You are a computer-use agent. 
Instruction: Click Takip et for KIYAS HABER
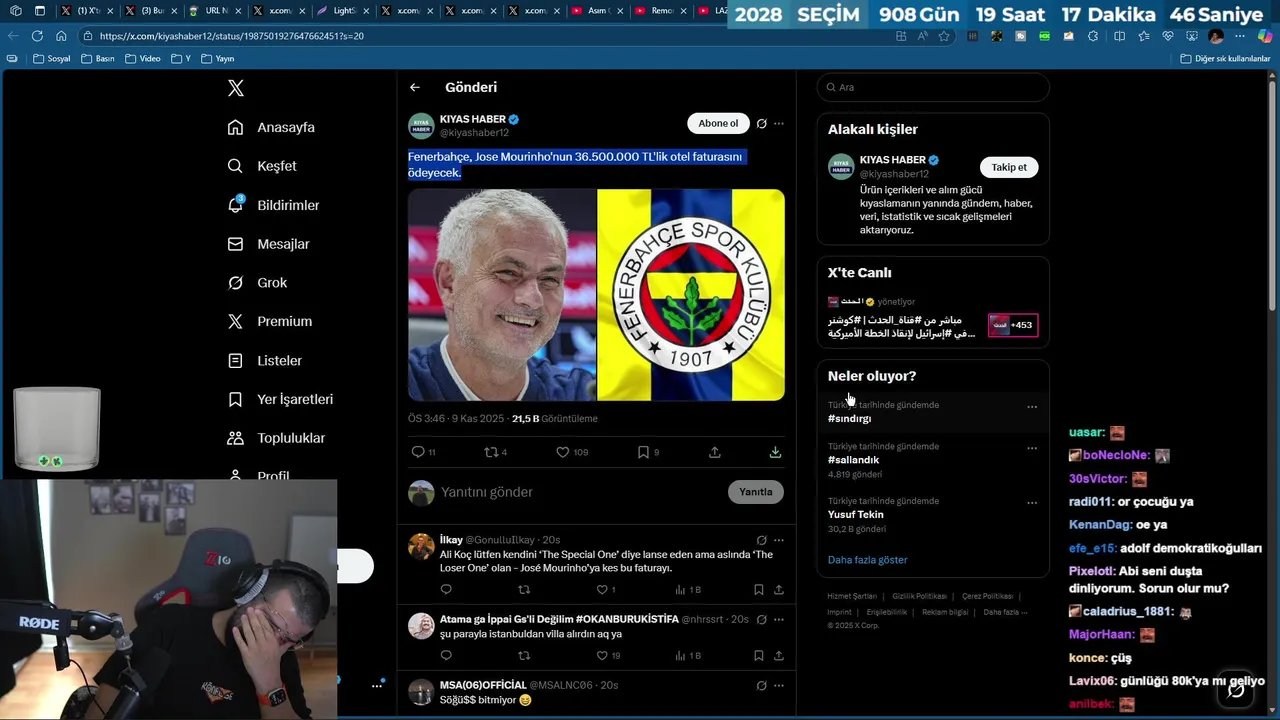tap(1009, 167)
